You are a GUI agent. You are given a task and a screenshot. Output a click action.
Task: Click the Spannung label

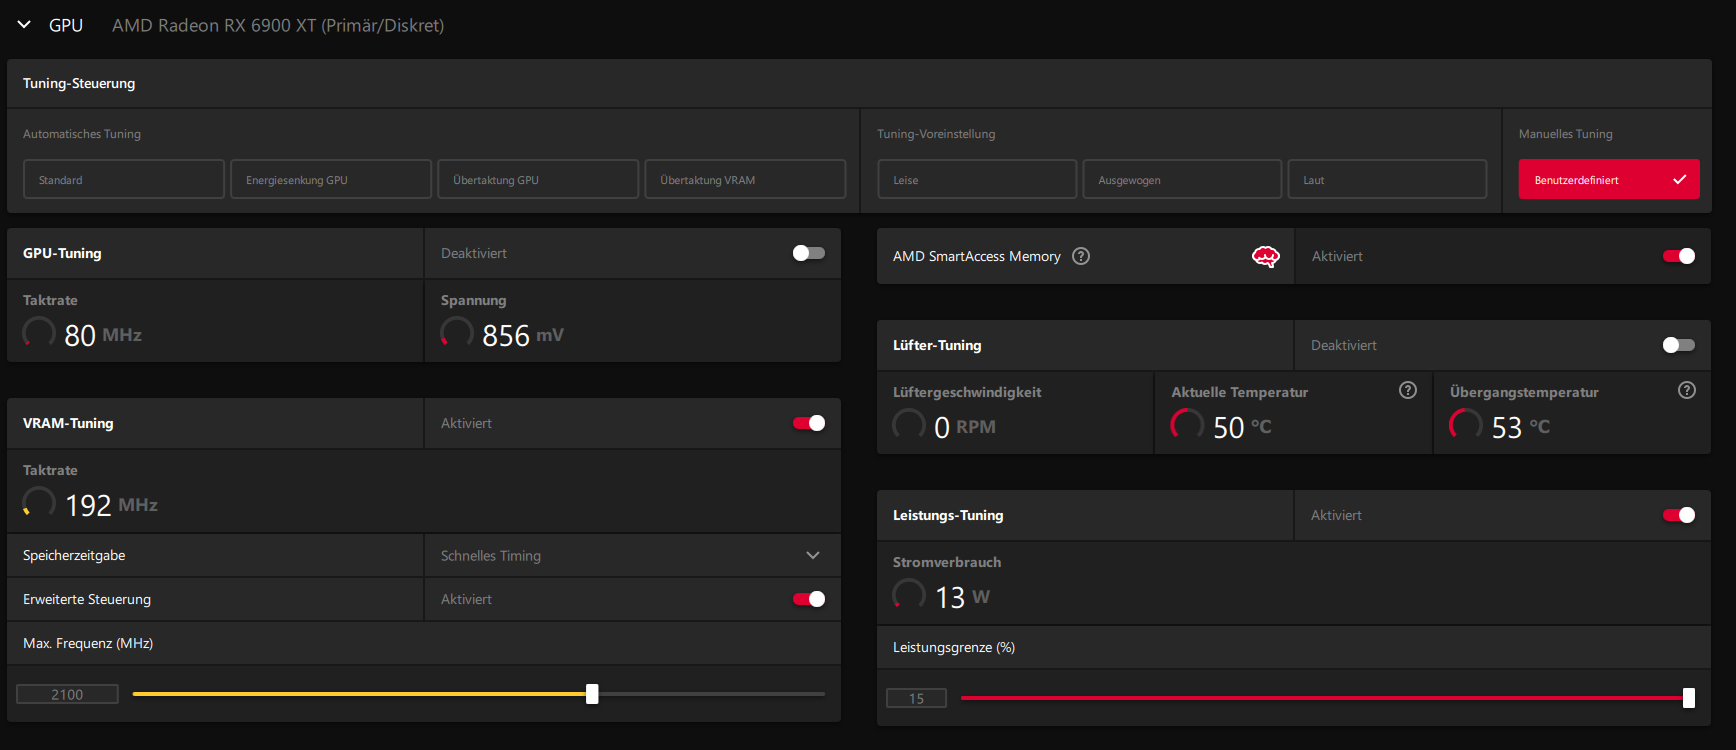(473, 300)
